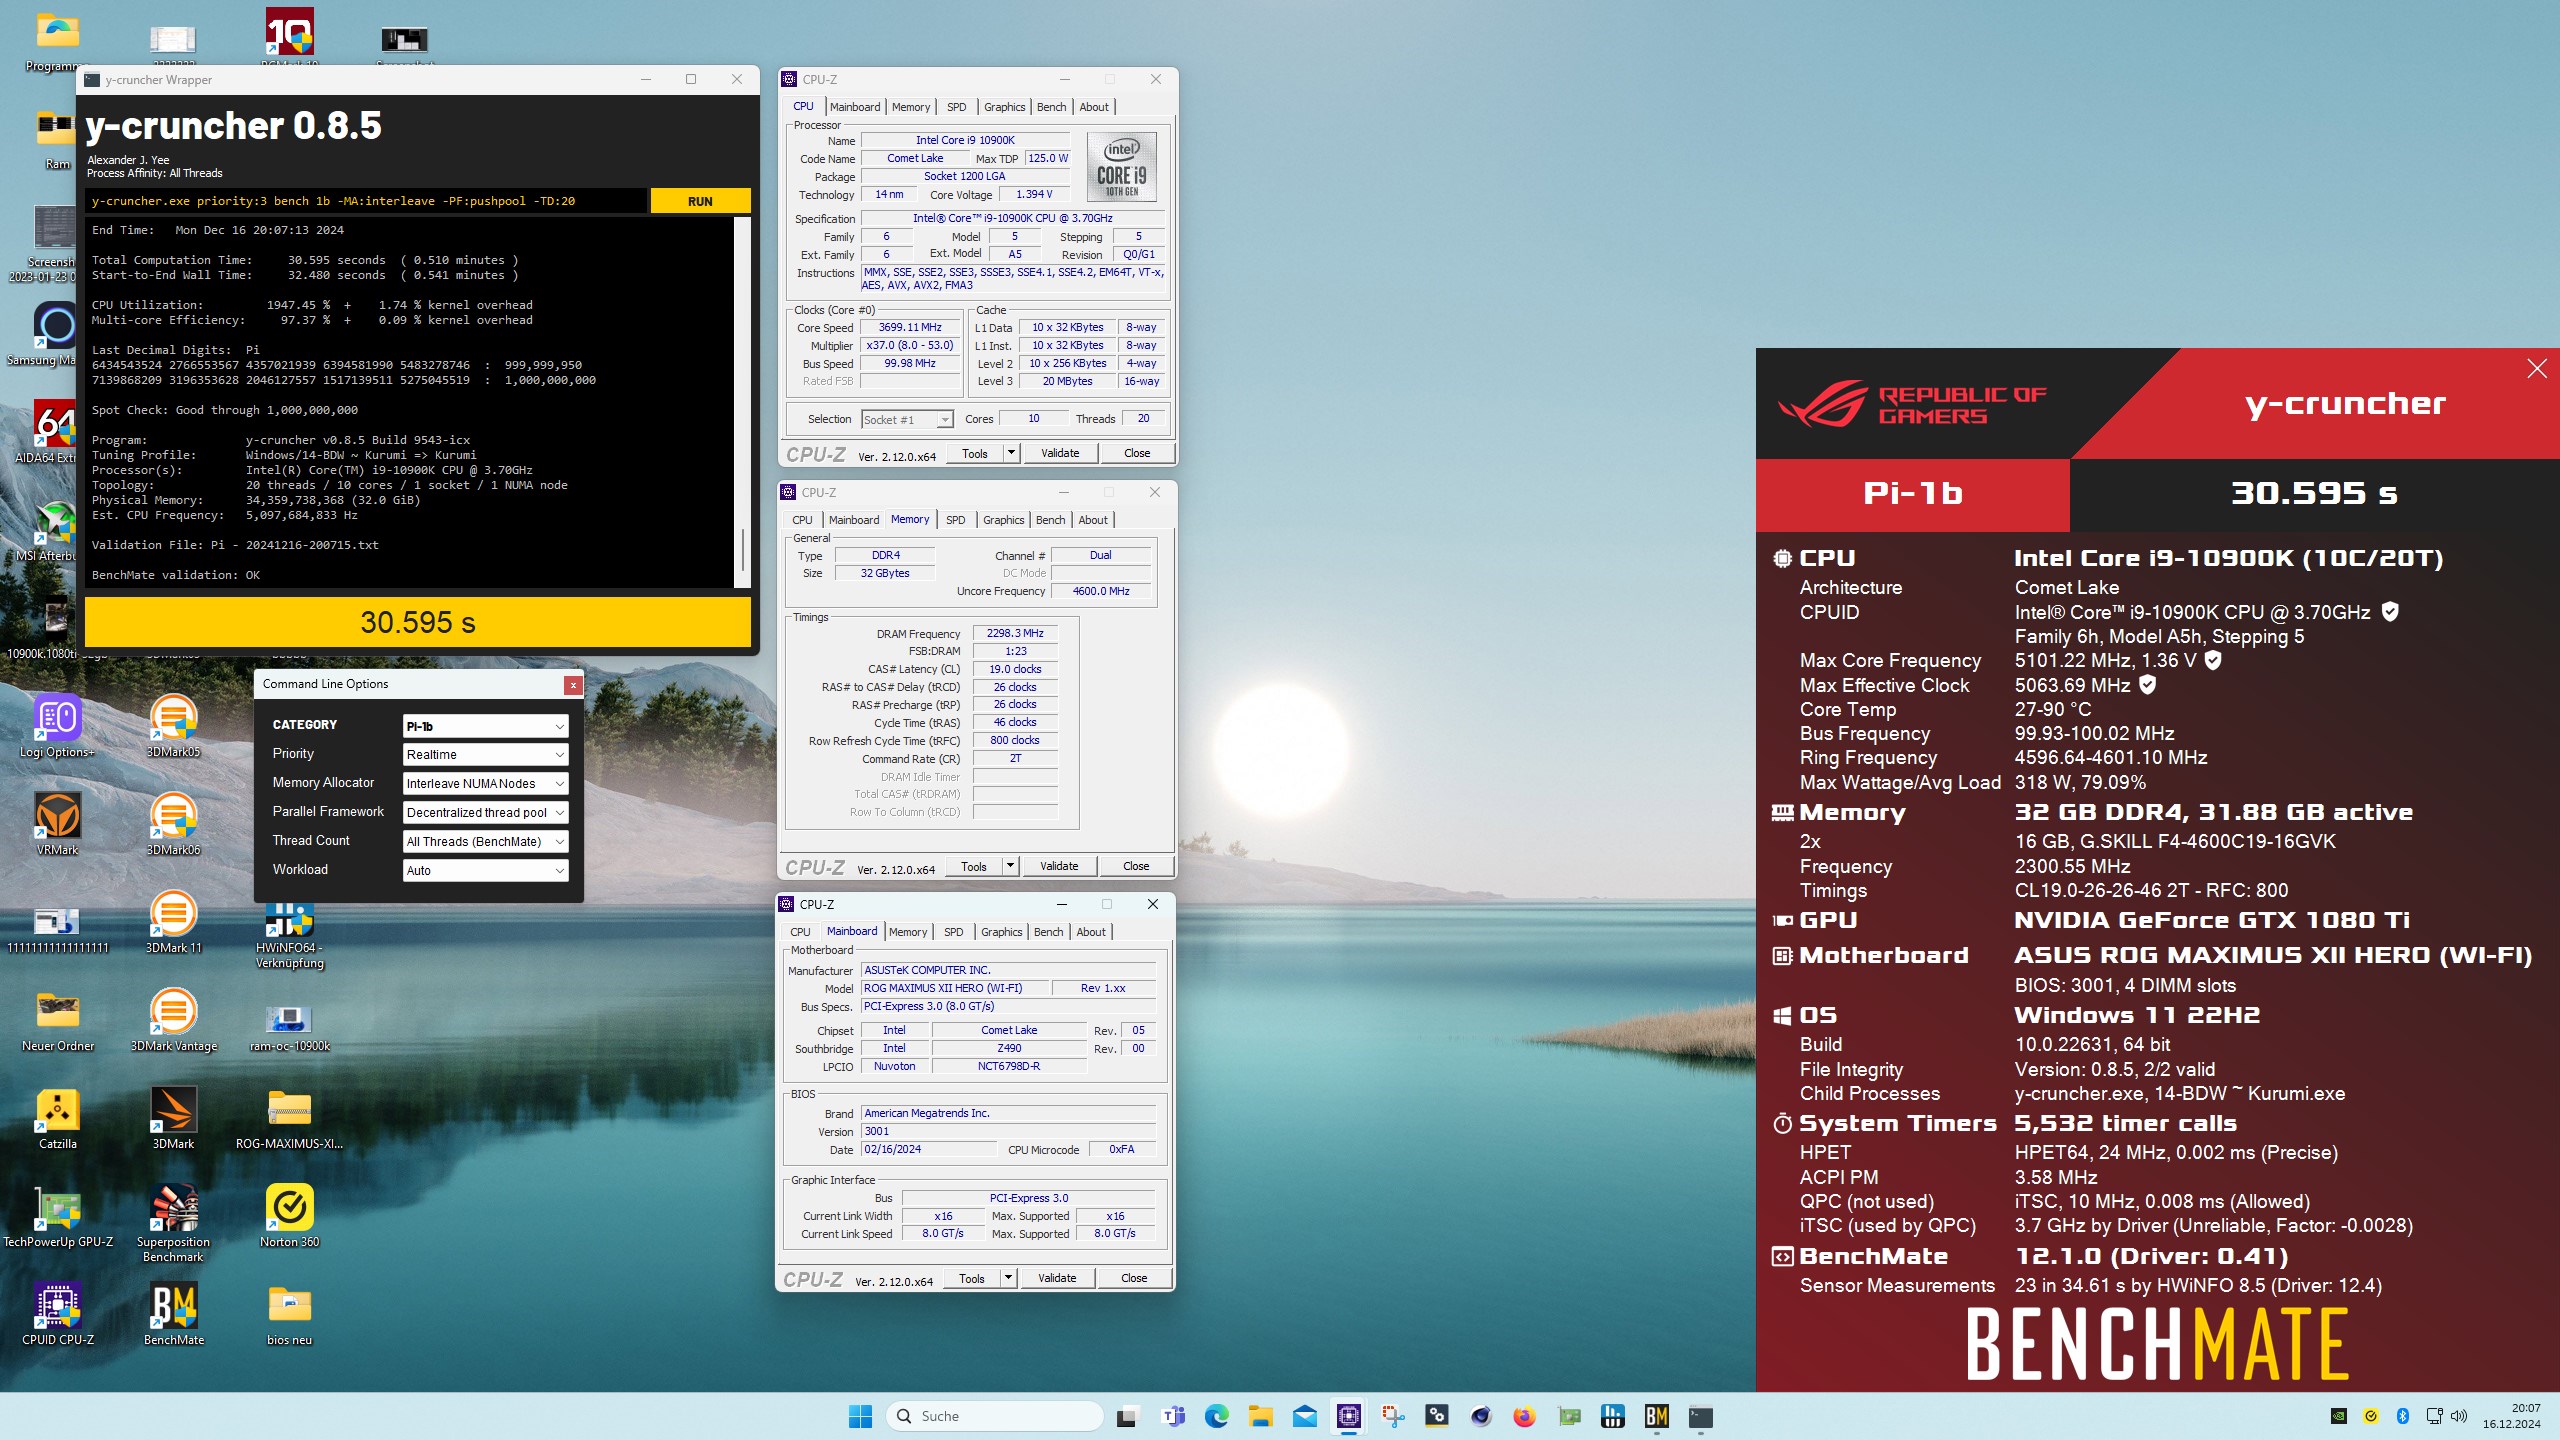Open the Snipping Tool from the taskbar

[x=1392, y=1416]
